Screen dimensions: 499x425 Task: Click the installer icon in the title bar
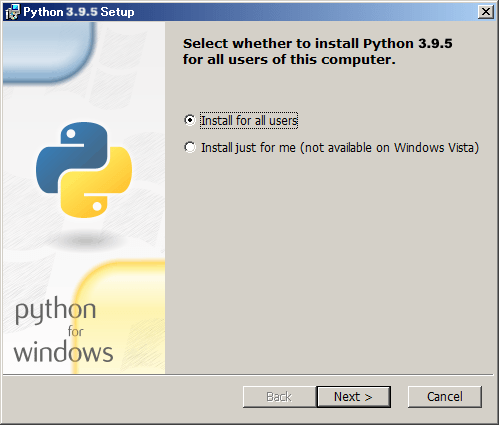click(12, 12)
